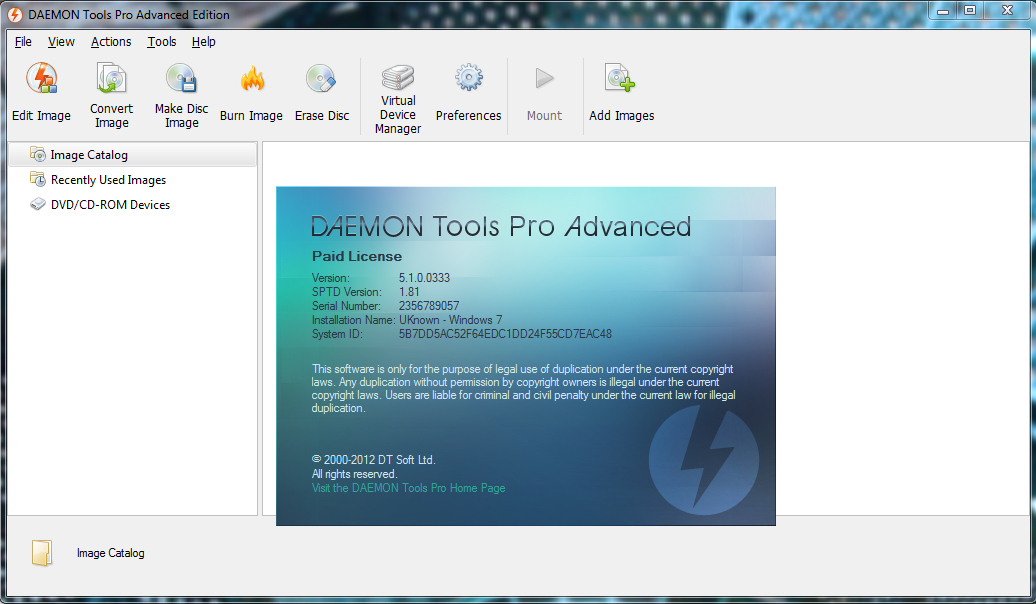1036x604 pixels.
Task: Open the File menu
Action: point(22,42)
